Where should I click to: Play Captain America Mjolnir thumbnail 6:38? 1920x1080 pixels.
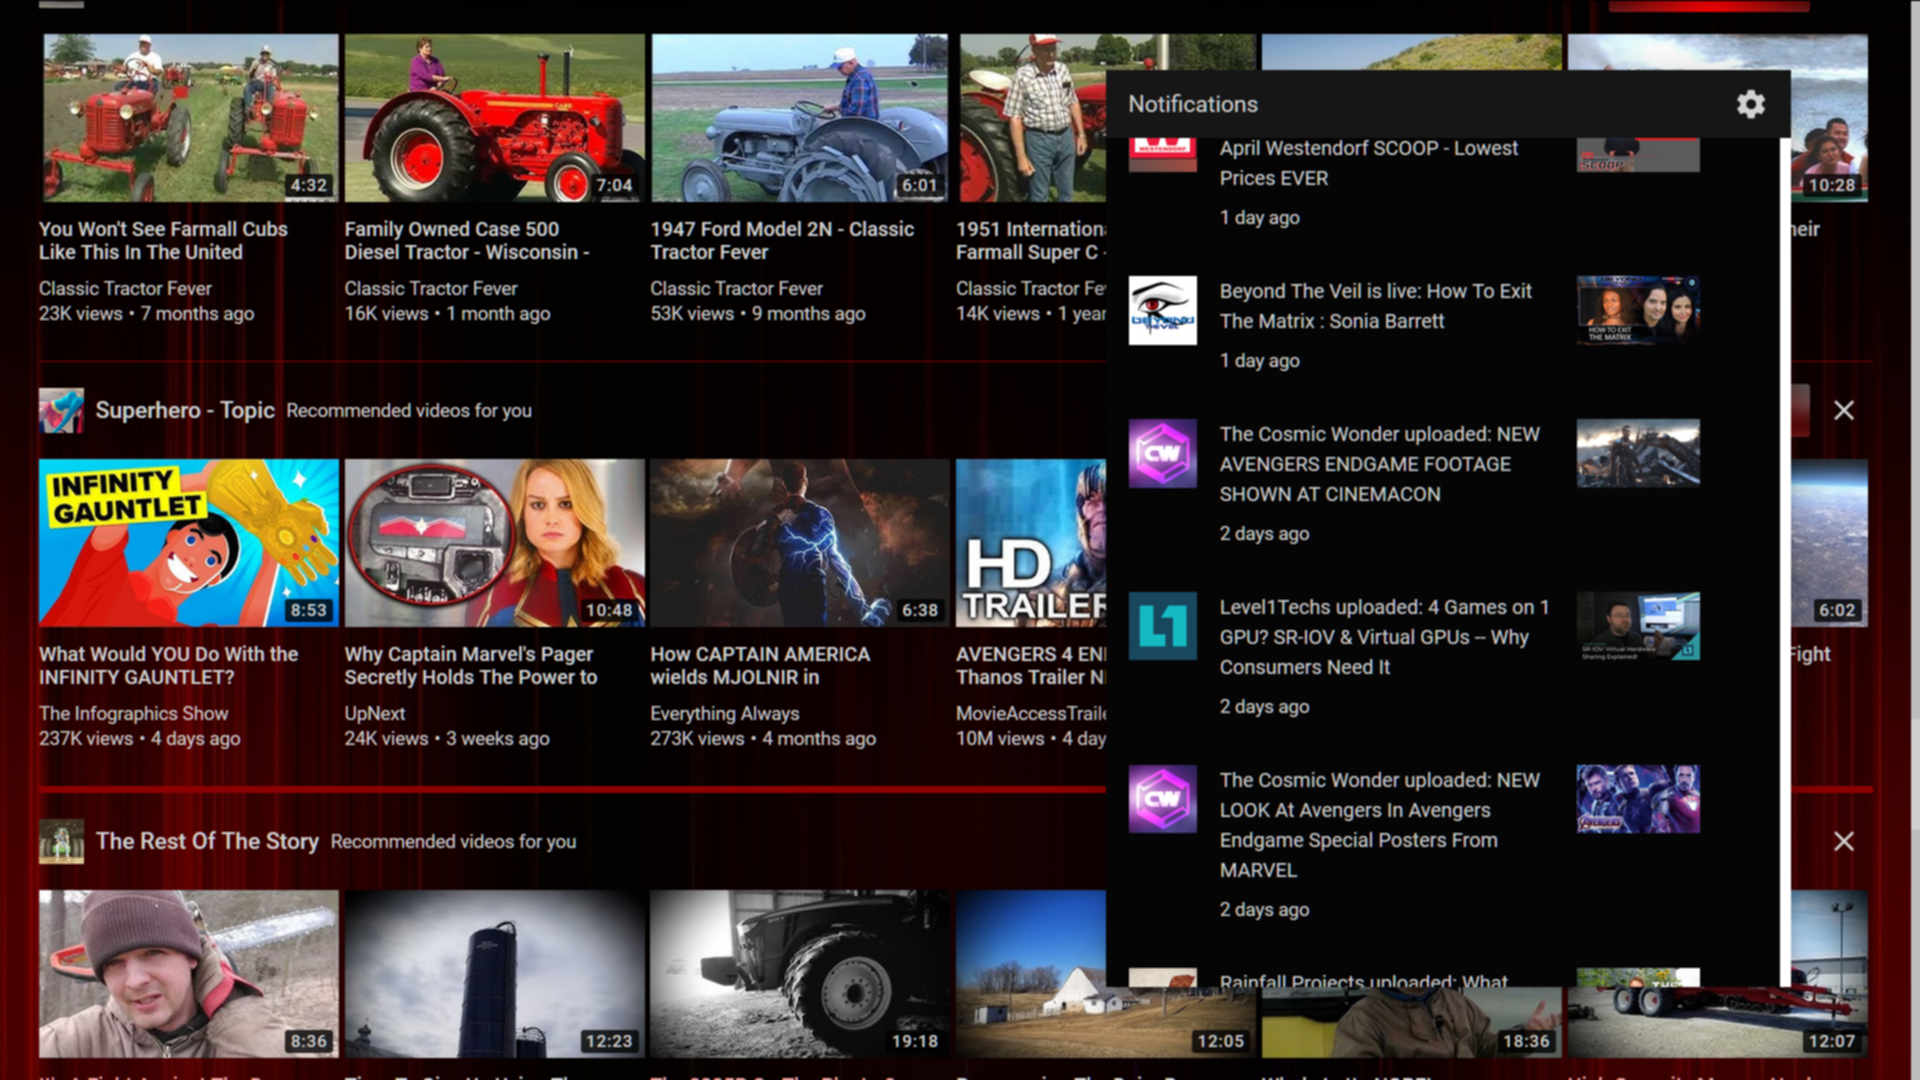[x=799, y=543]
